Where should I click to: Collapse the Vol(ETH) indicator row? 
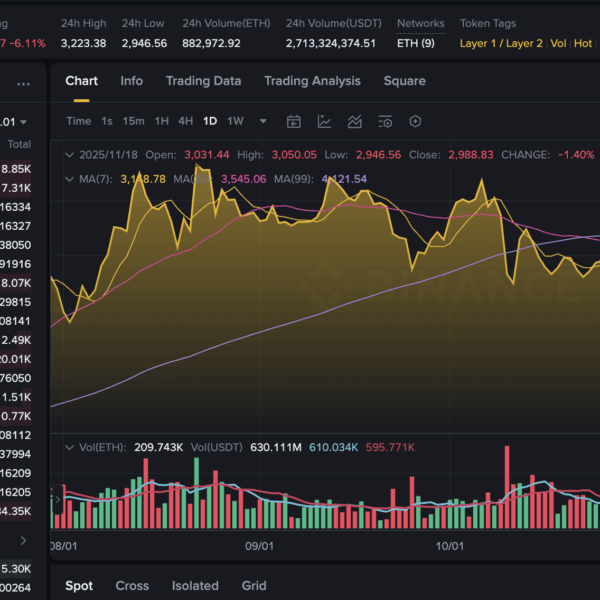point(68,447)
